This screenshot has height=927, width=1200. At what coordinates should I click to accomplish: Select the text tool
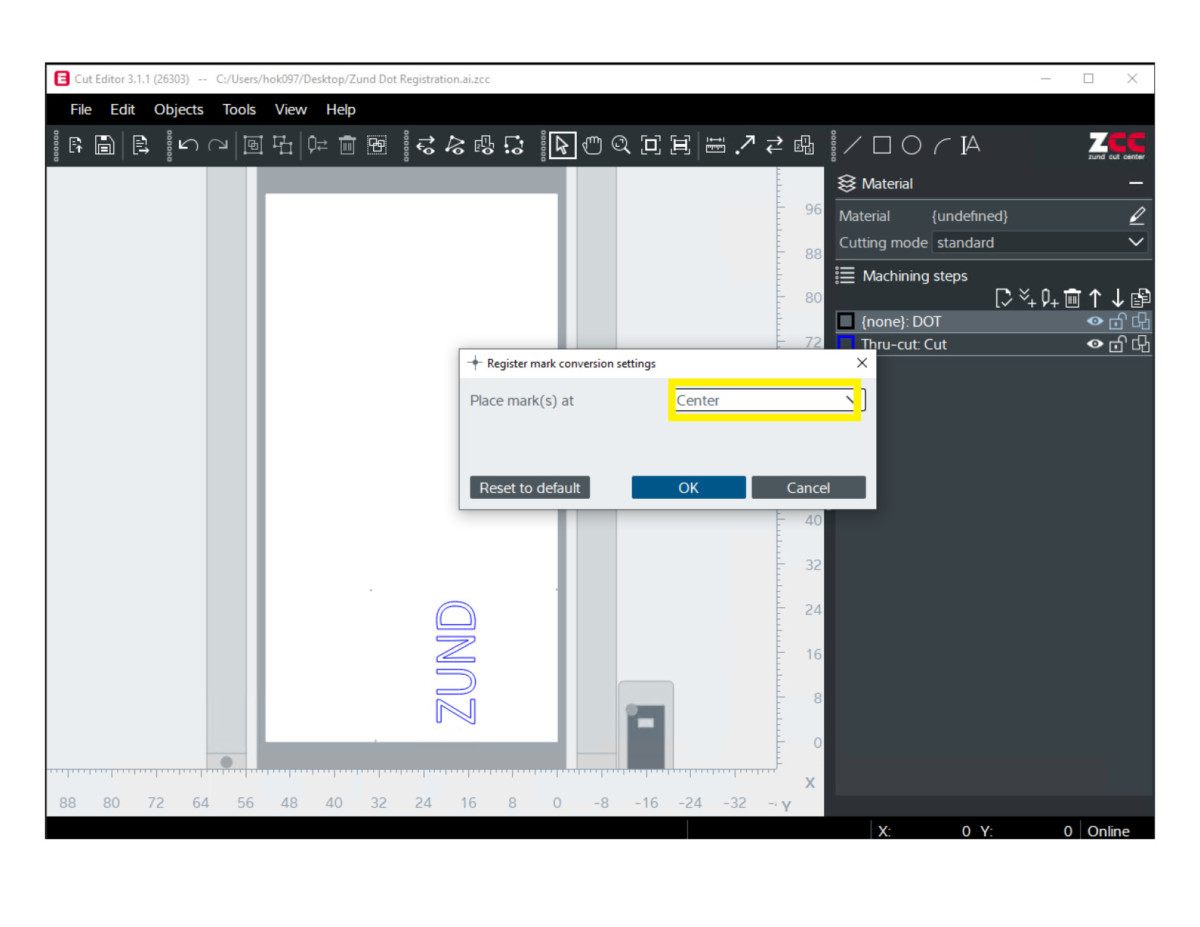coord(970,146)
